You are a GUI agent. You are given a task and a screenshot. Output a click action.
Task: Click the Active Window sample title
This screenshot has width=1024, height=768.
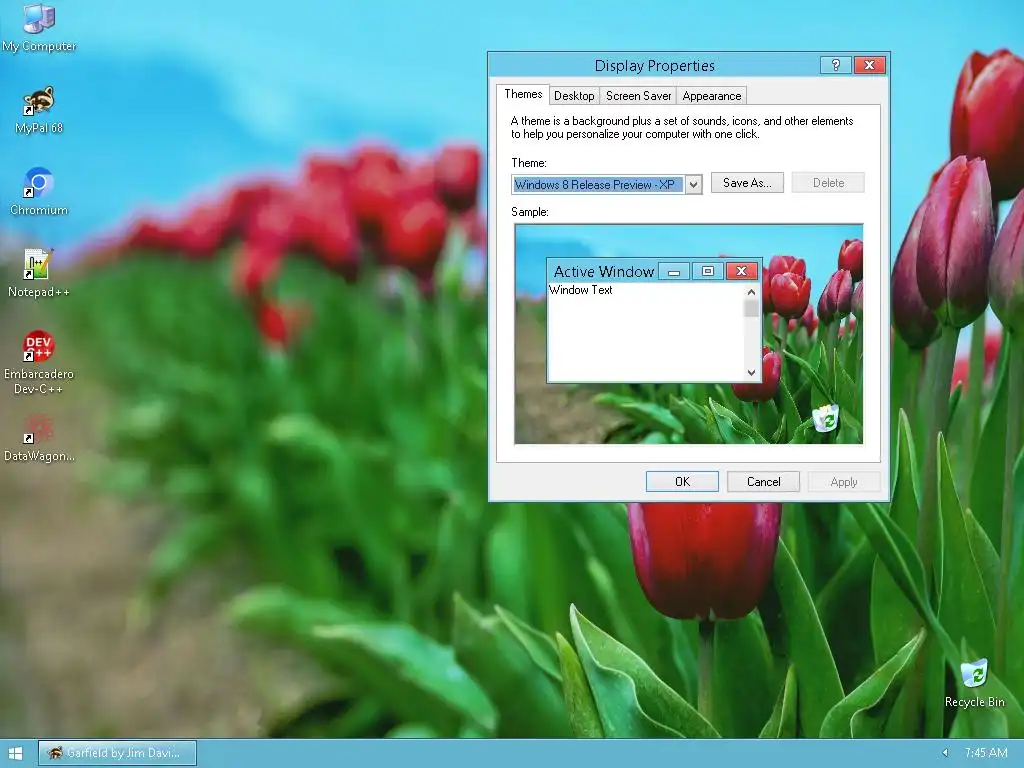point(604,272)
